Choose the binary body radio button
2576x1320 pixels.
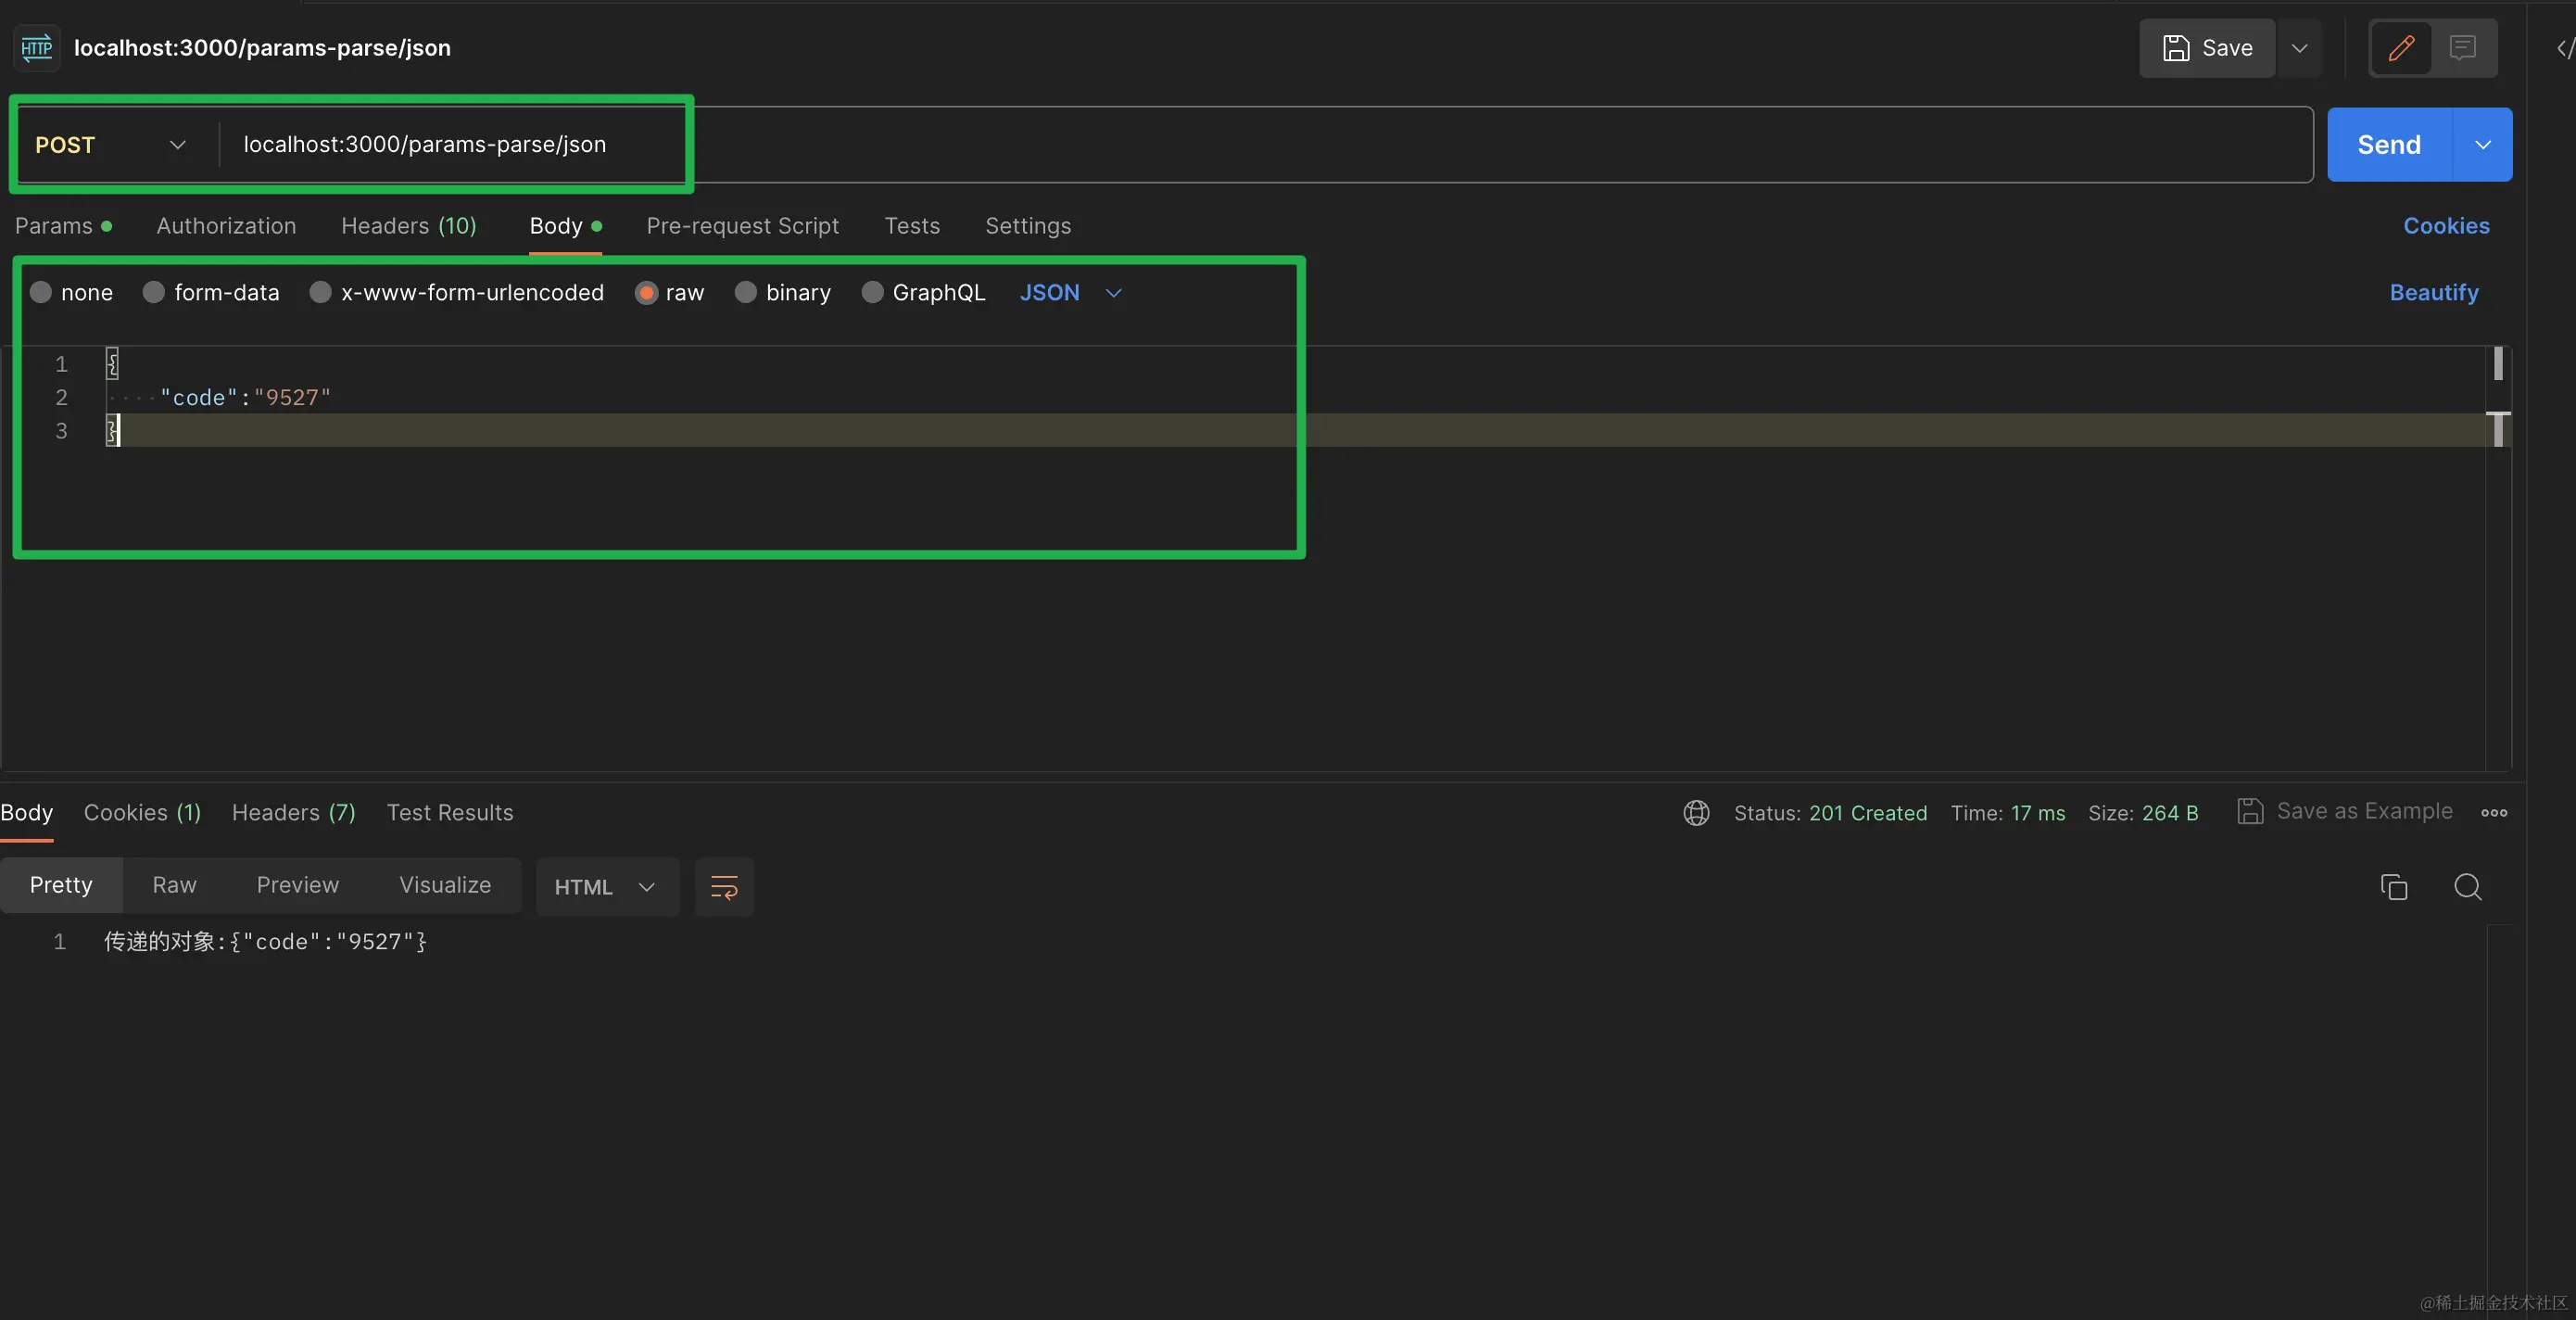click(746, 292)
